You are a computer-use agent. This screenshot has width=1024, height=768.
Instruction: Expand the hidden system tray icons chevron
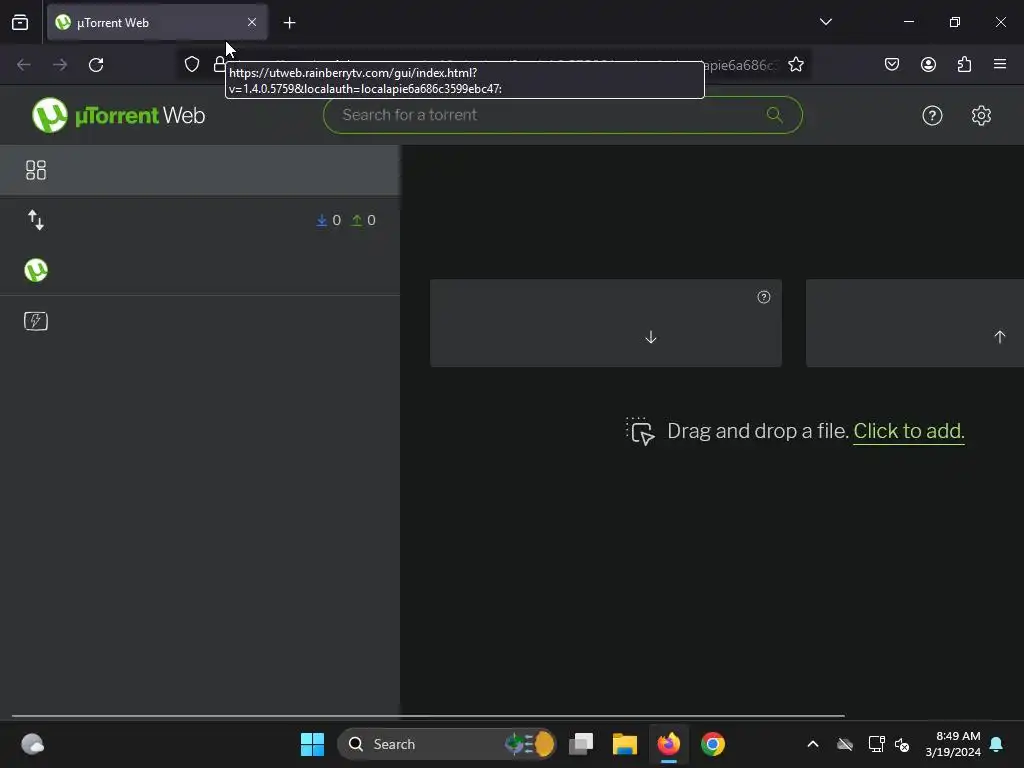[812, 744]
